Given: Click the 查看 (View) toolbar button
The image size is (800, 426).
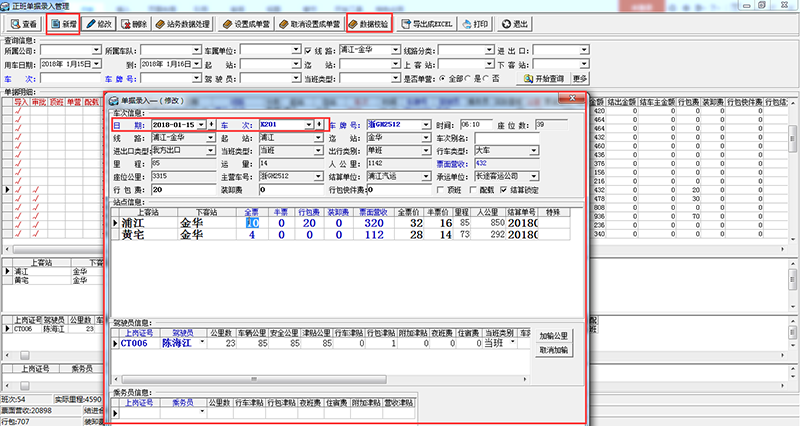Looking at the screenshot, I should [x=24, y=24].
